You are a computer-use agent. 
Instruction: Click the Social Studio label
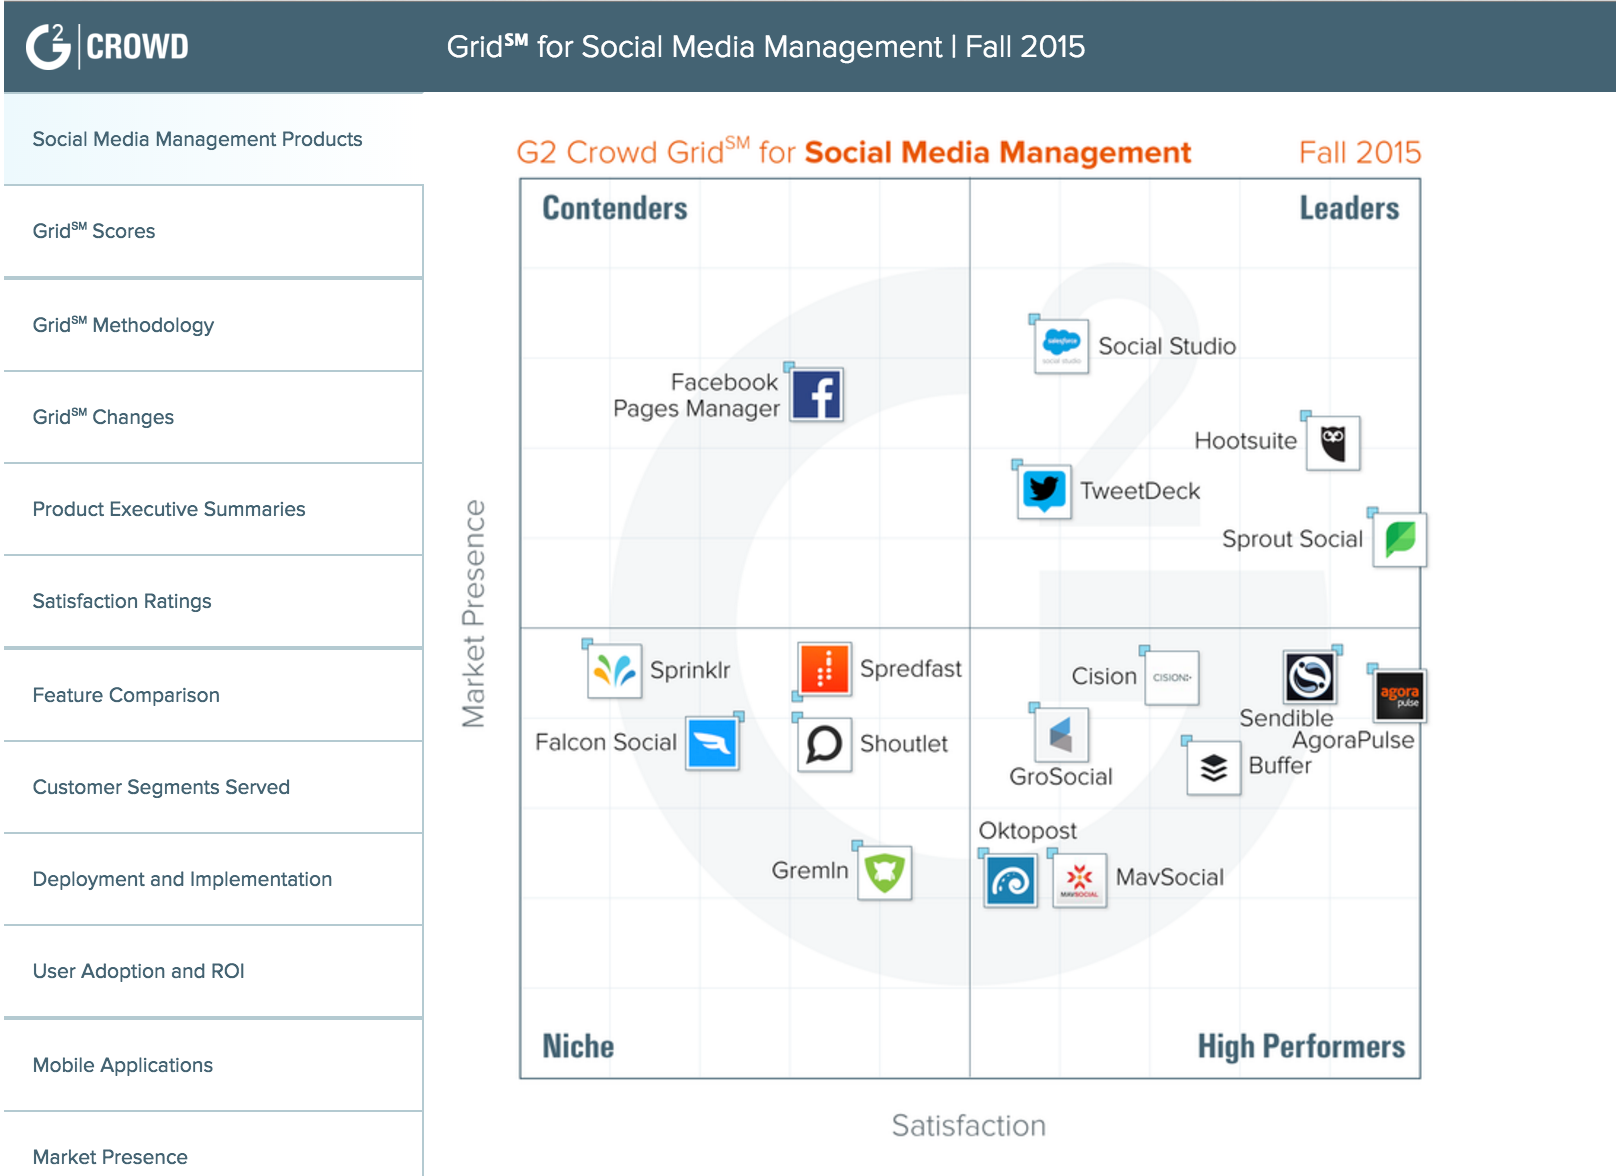[x=1167, y=346]
